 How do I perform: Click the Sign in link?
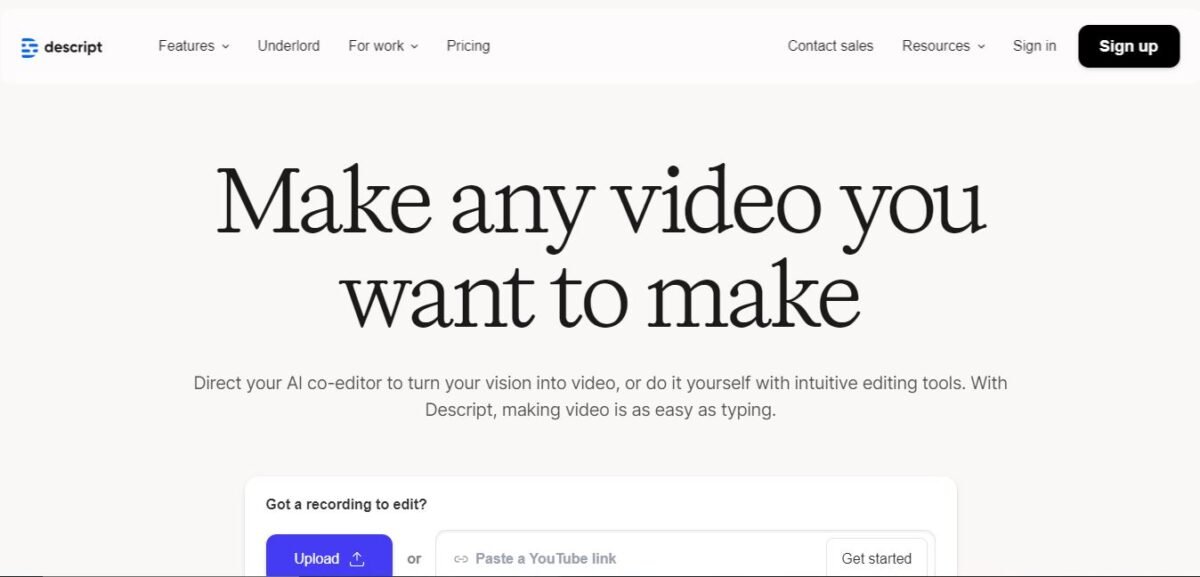pyautogui.click(x=1034, y=46)
